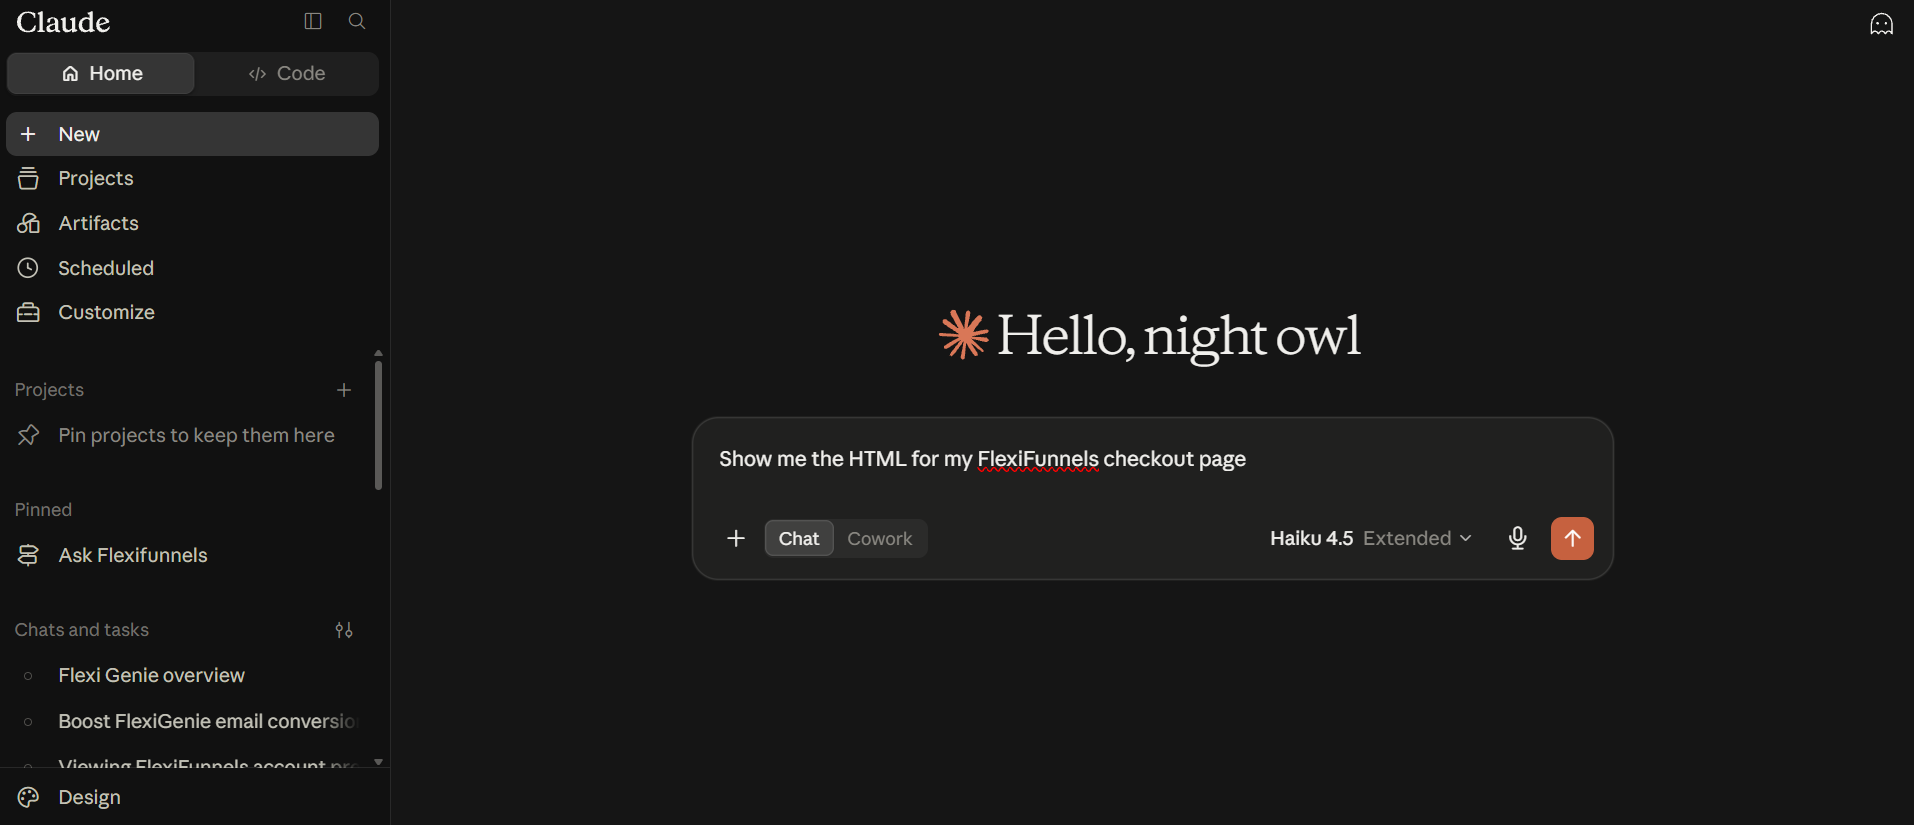
Task: Click the microphone voice input icon
Action: 1517,539
